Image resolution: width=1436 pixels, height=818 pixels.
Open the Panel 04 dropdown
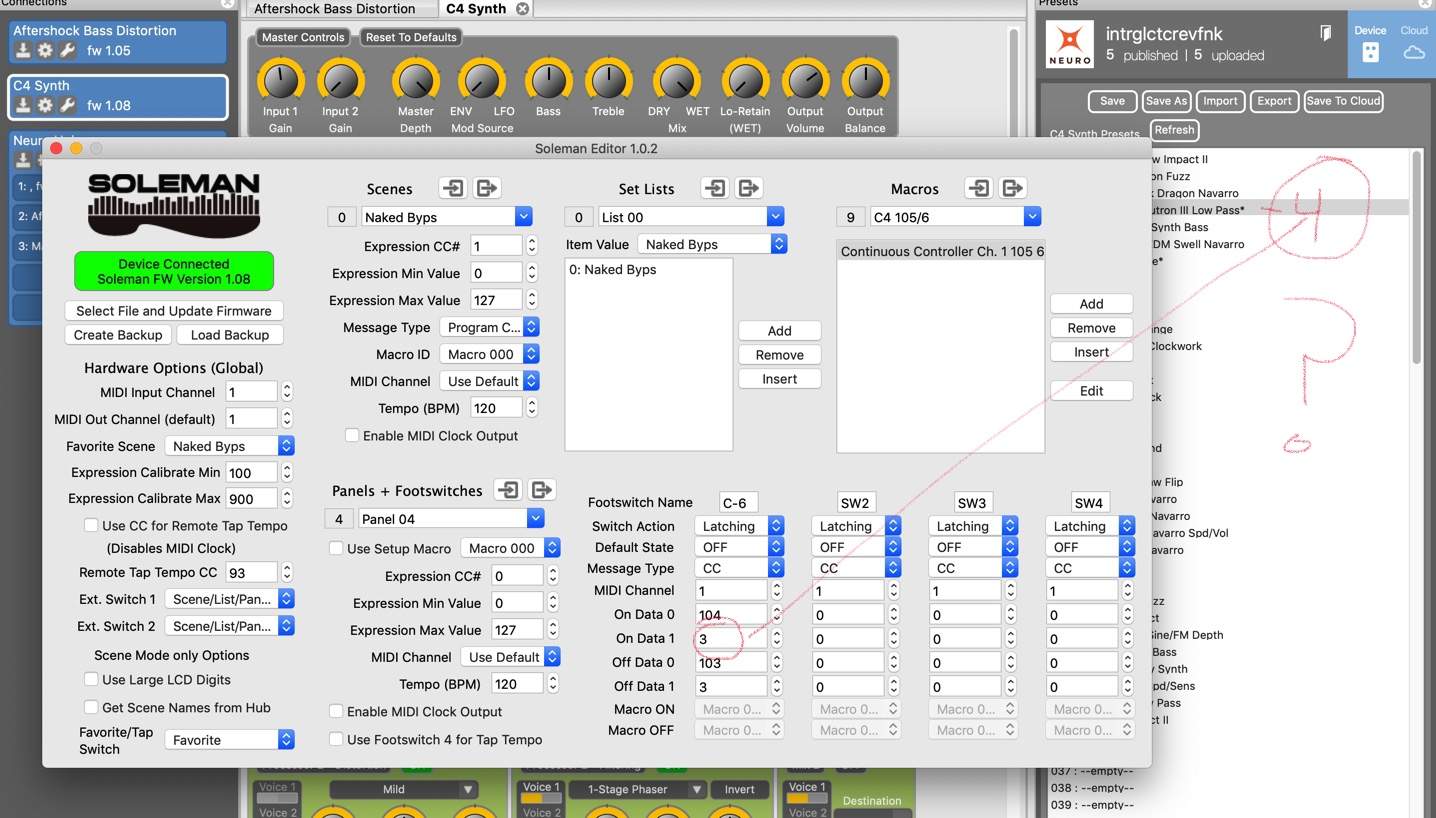[x=451, y=518]
